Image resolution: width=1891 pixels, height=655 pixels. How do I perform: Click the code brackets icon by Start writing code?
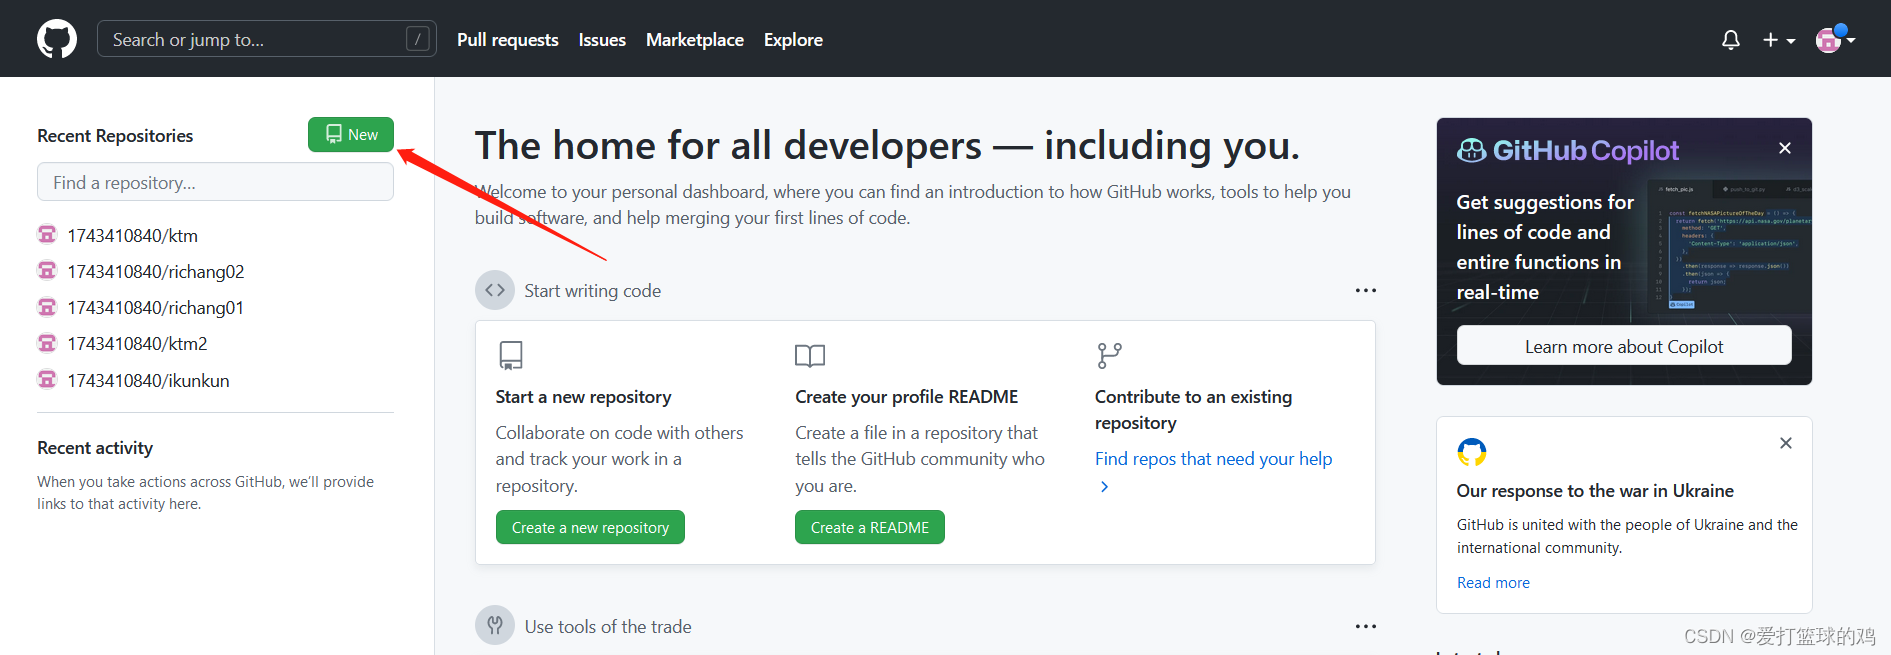click(495, 290)
